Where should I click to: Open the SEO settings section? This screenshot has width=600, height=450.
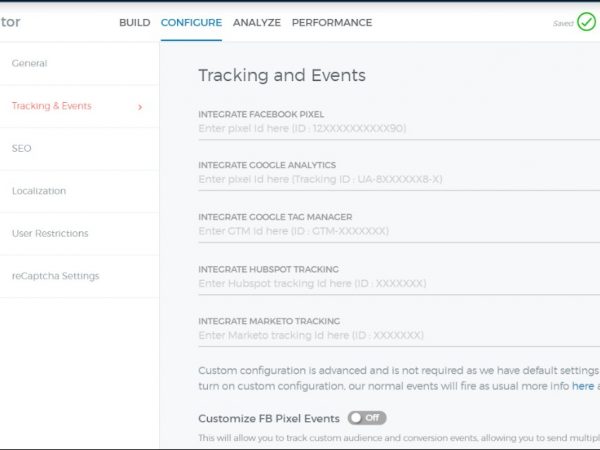point(21,148)
